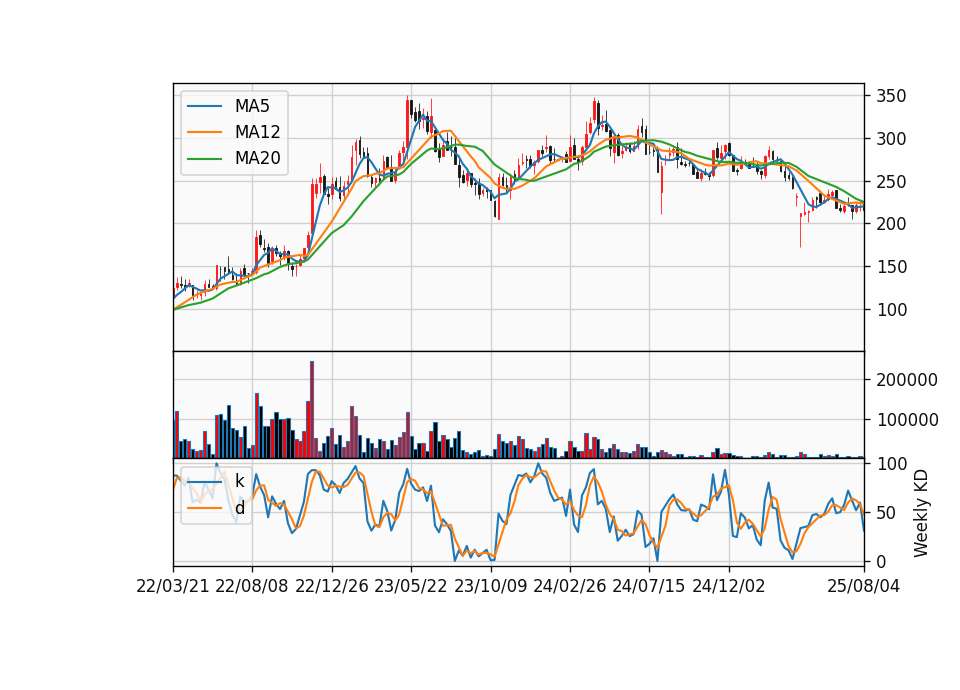This screenshot has height=690, width=960.
Task: Click the tallest volume bar
Action: coord(312,410)
